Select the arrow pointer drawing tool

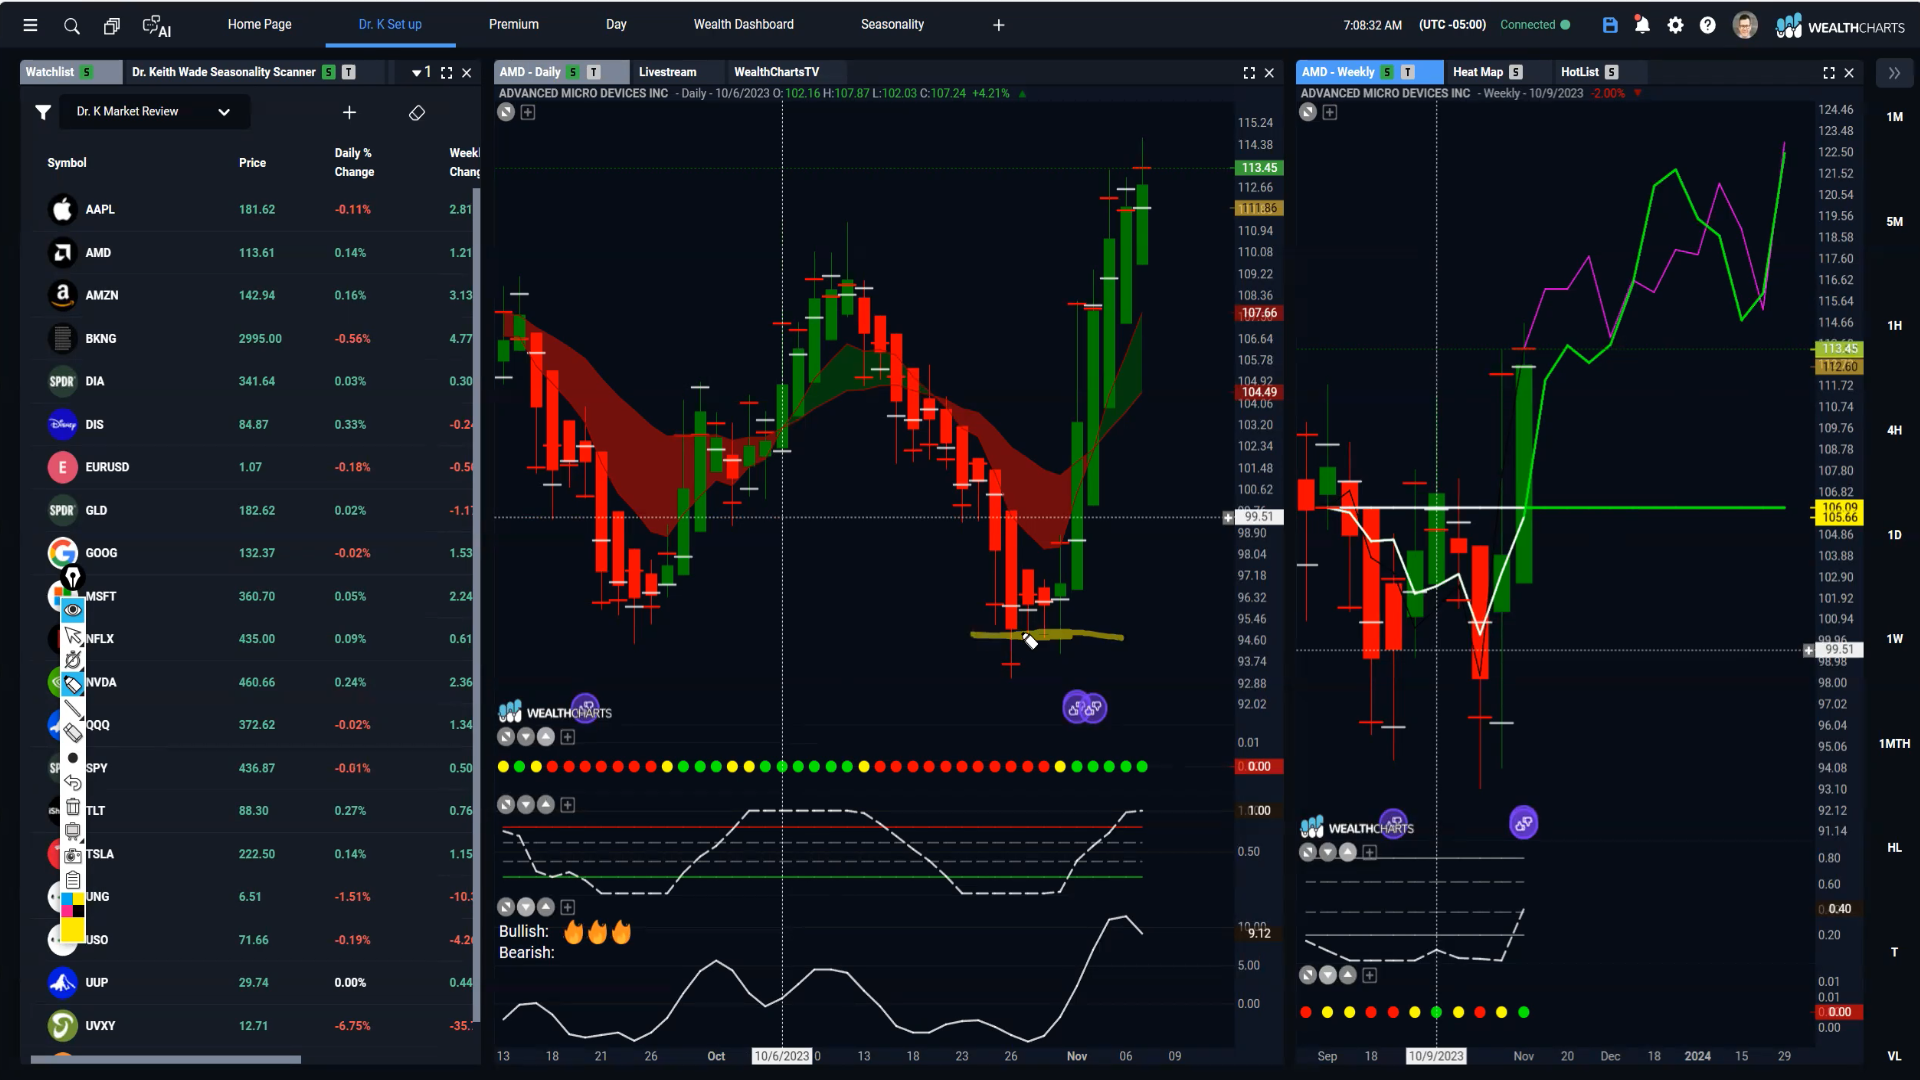[x=73, y=635]
